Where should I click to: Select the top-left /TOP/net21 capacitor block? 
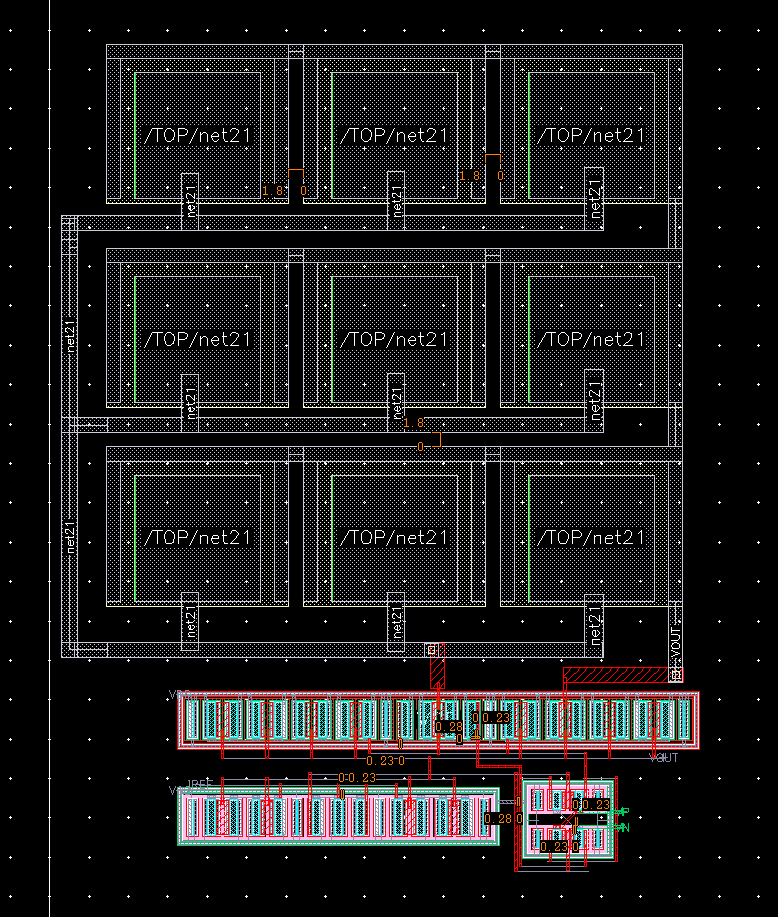(x=197, y=124)
